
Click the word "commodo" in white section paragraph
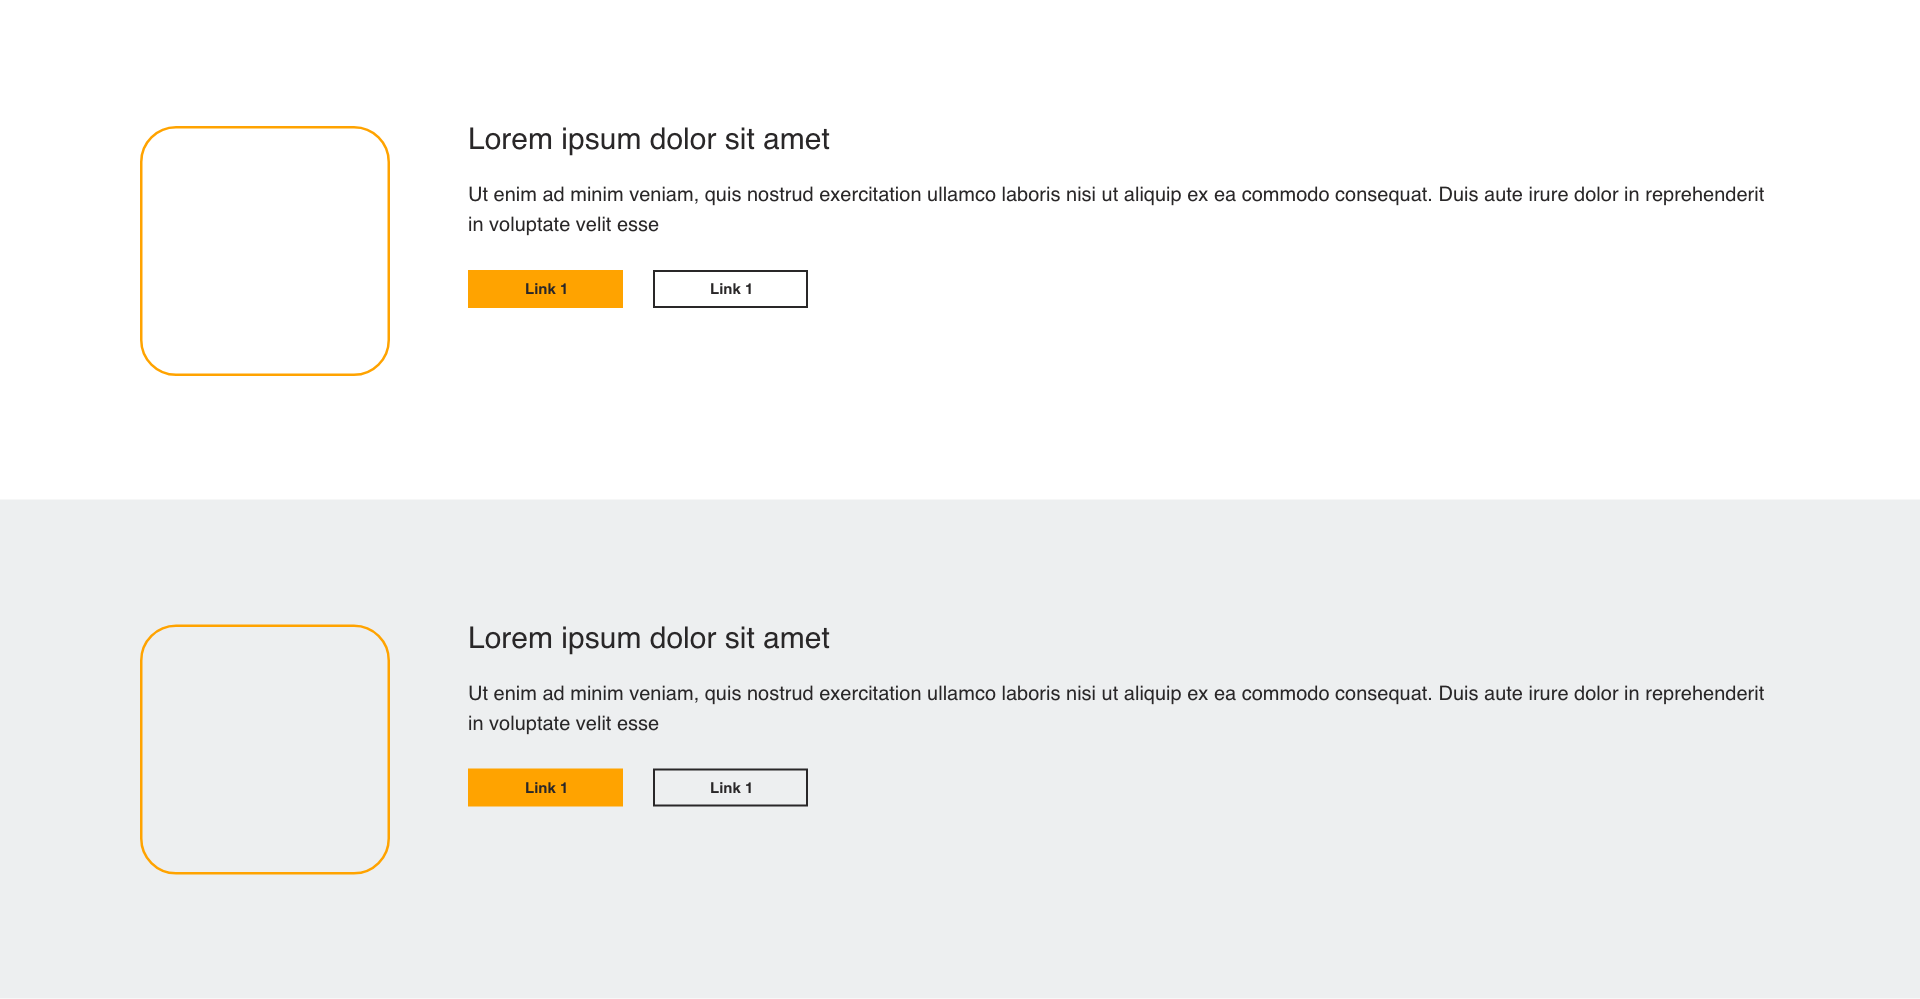(1285, 194)
